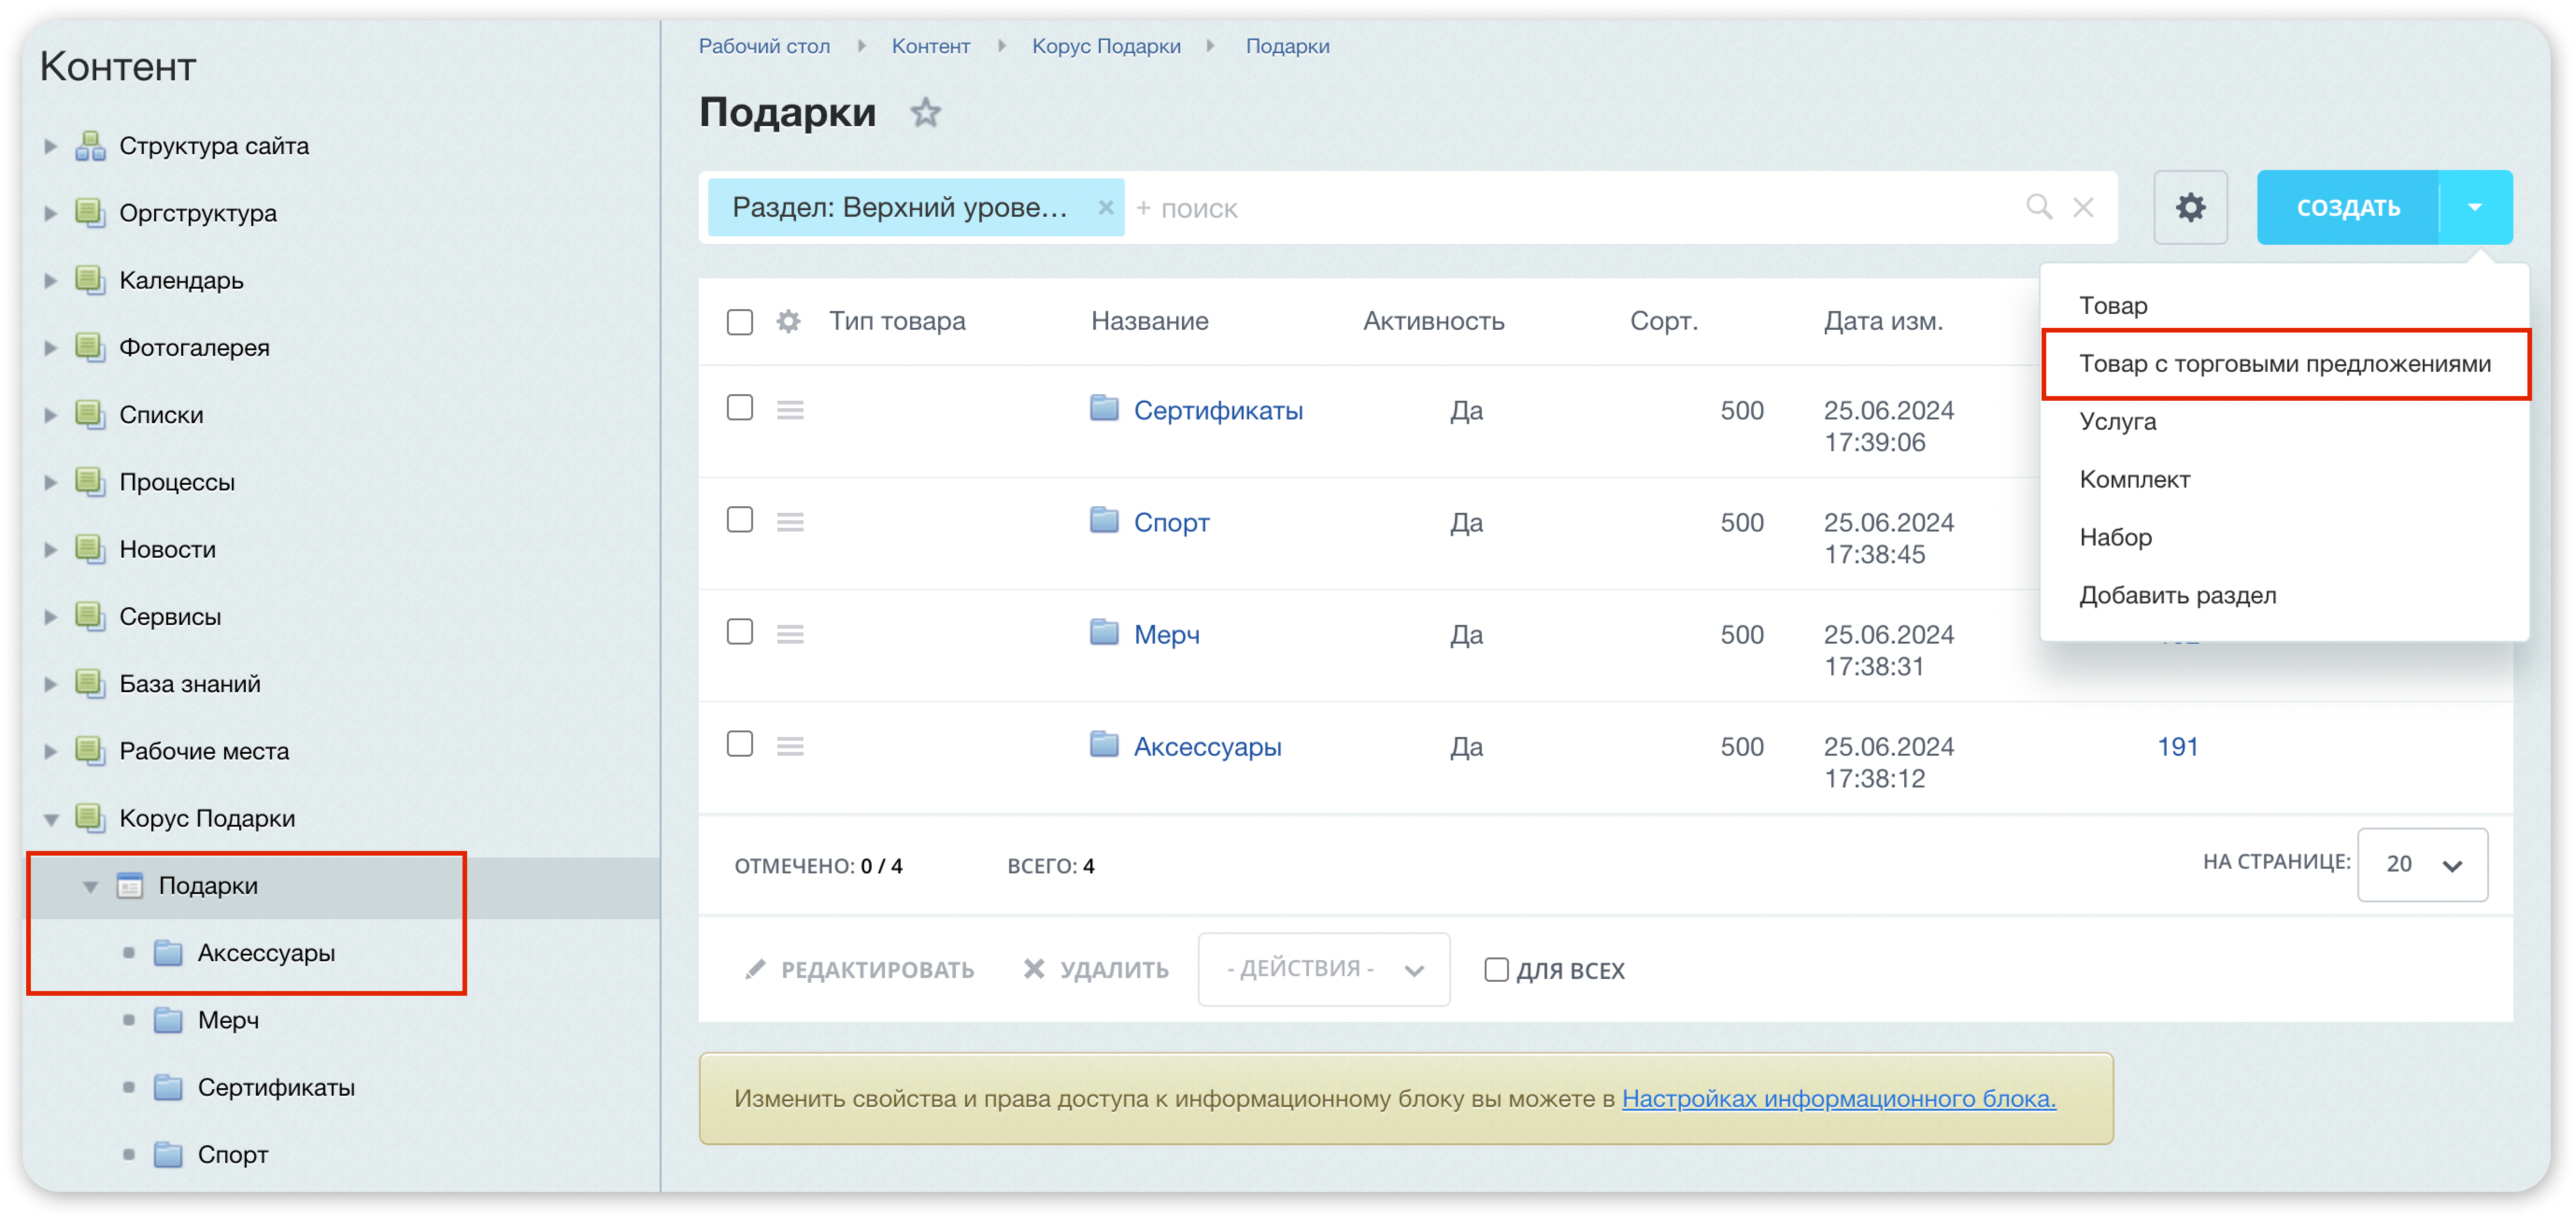
Task: Open row menu for Сертификаты
Action: 790,410
